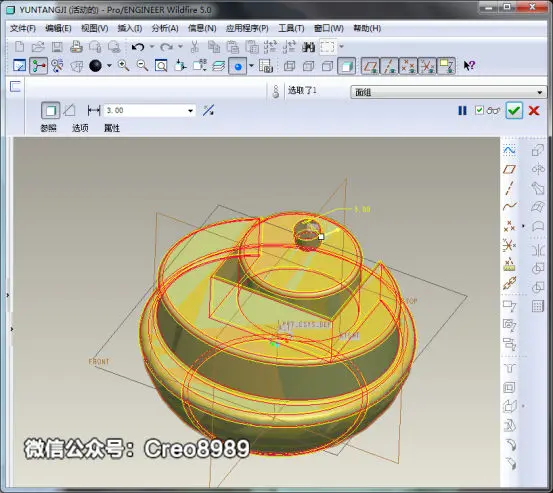Select the datum axis tool in right toolbar
The width and height of the screenshot is (553, 493).
tap(509, 188)
